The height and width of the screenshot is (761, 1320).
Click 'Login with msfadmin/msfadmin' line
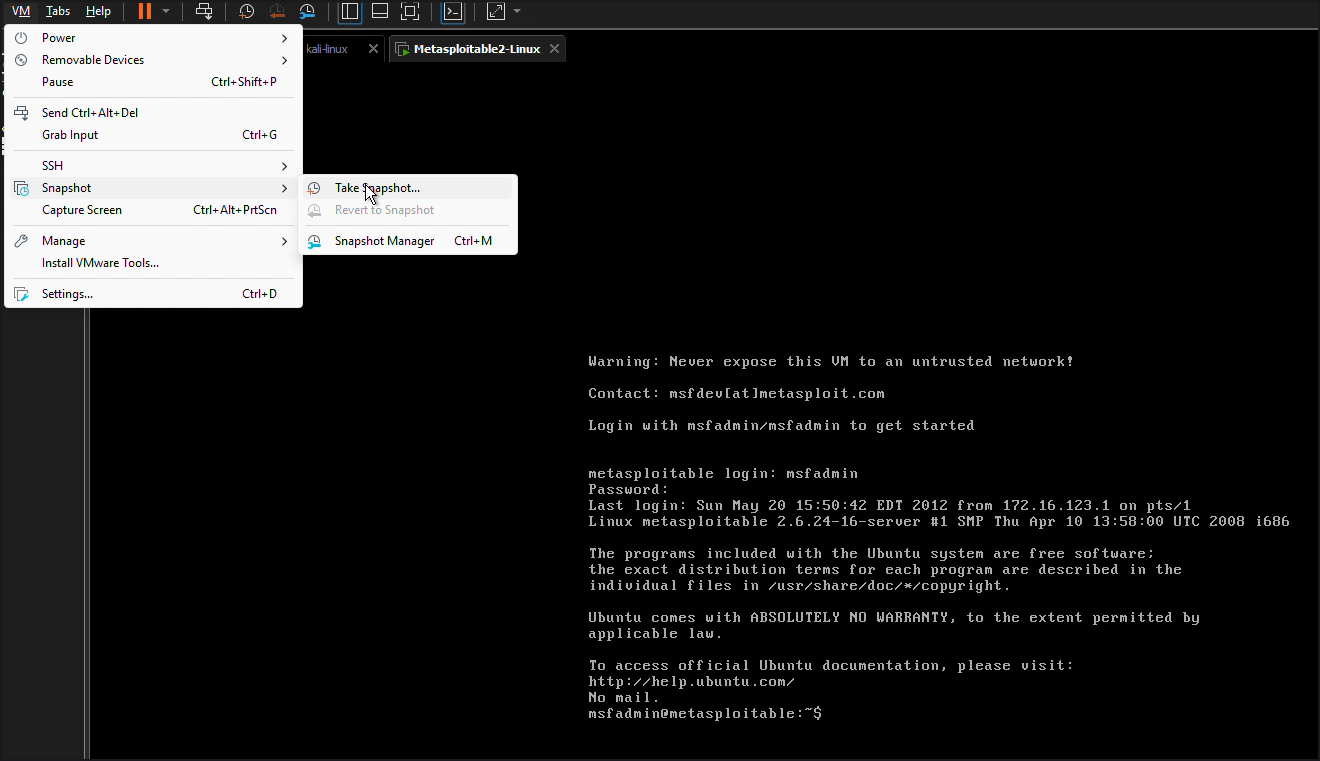click(x=781, y=426)
